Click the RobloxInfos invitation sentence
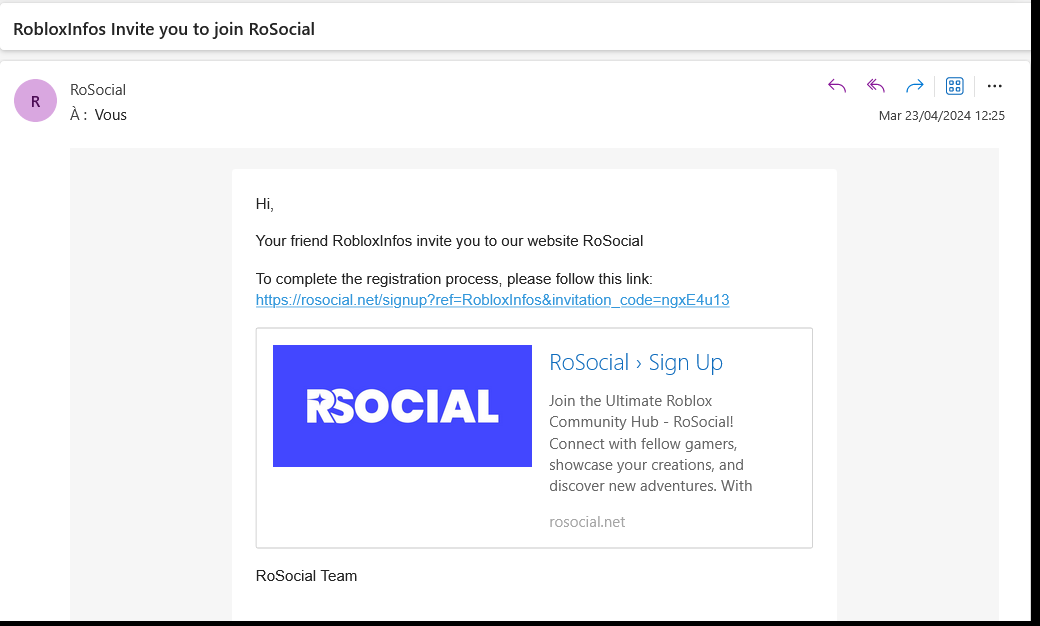This screenshot has width=1040, height=626. coord(449,241)
